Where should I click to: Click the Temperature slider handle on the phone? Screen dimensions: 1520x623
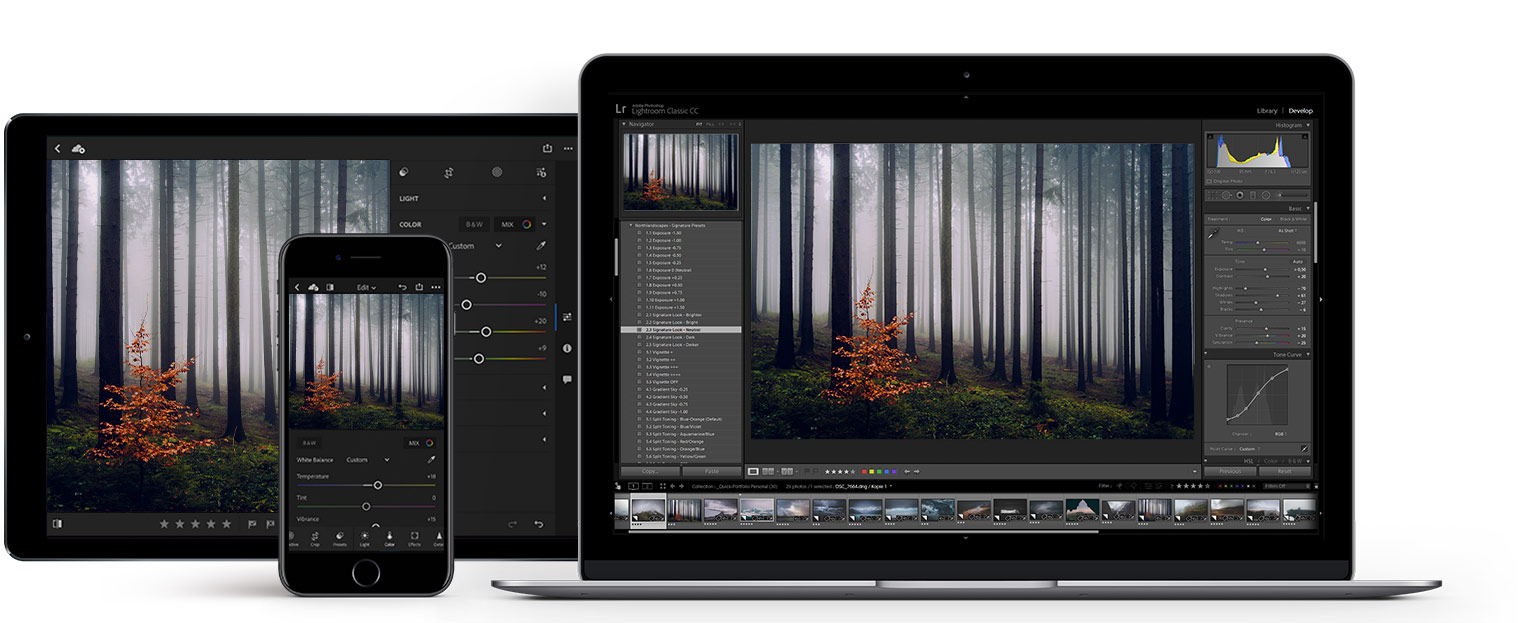coord(378,485)
